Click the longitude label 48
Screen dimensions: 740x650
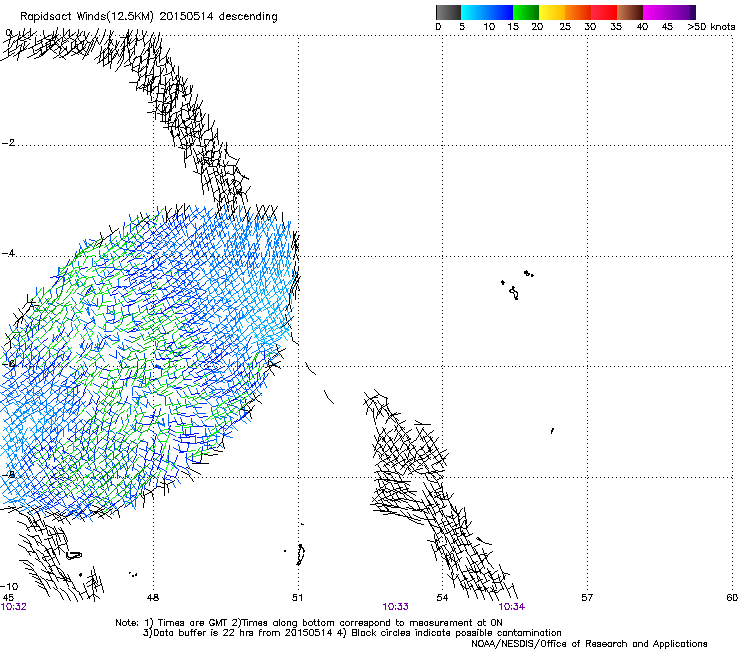click(153, 598)
